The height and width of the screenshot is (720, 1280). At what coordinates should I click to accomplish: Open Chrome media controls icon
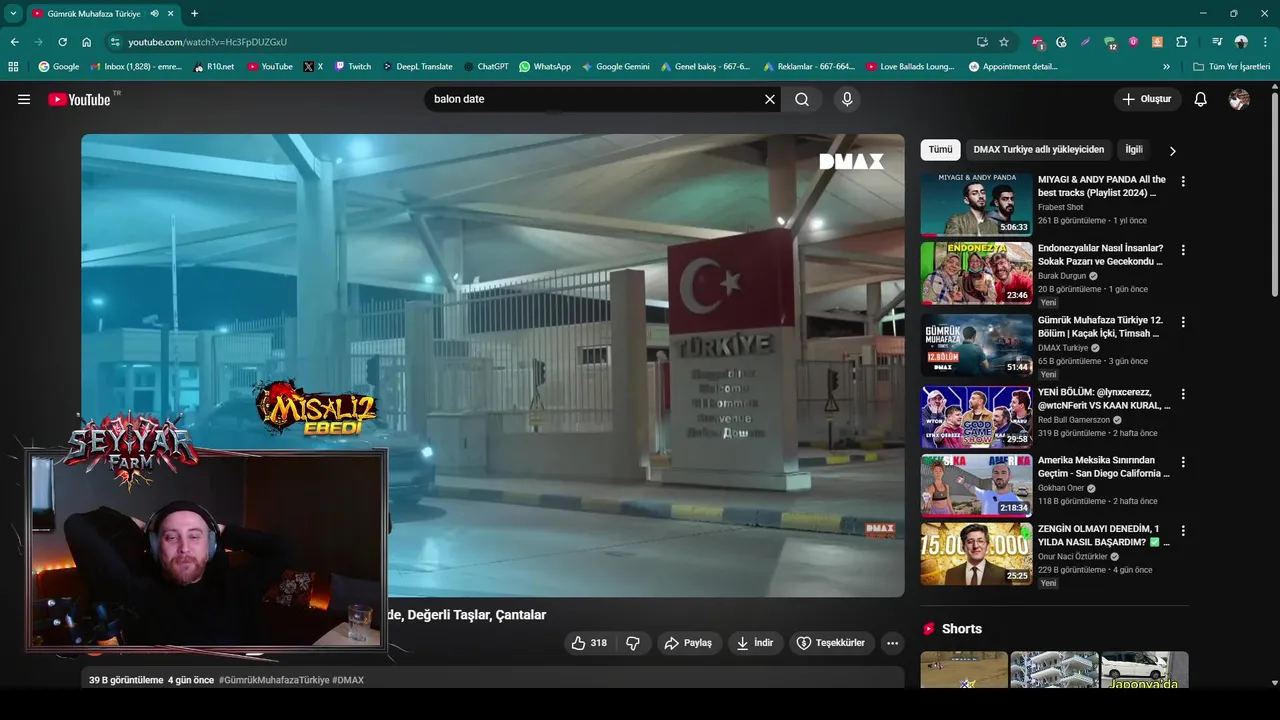coord(1216,42)
